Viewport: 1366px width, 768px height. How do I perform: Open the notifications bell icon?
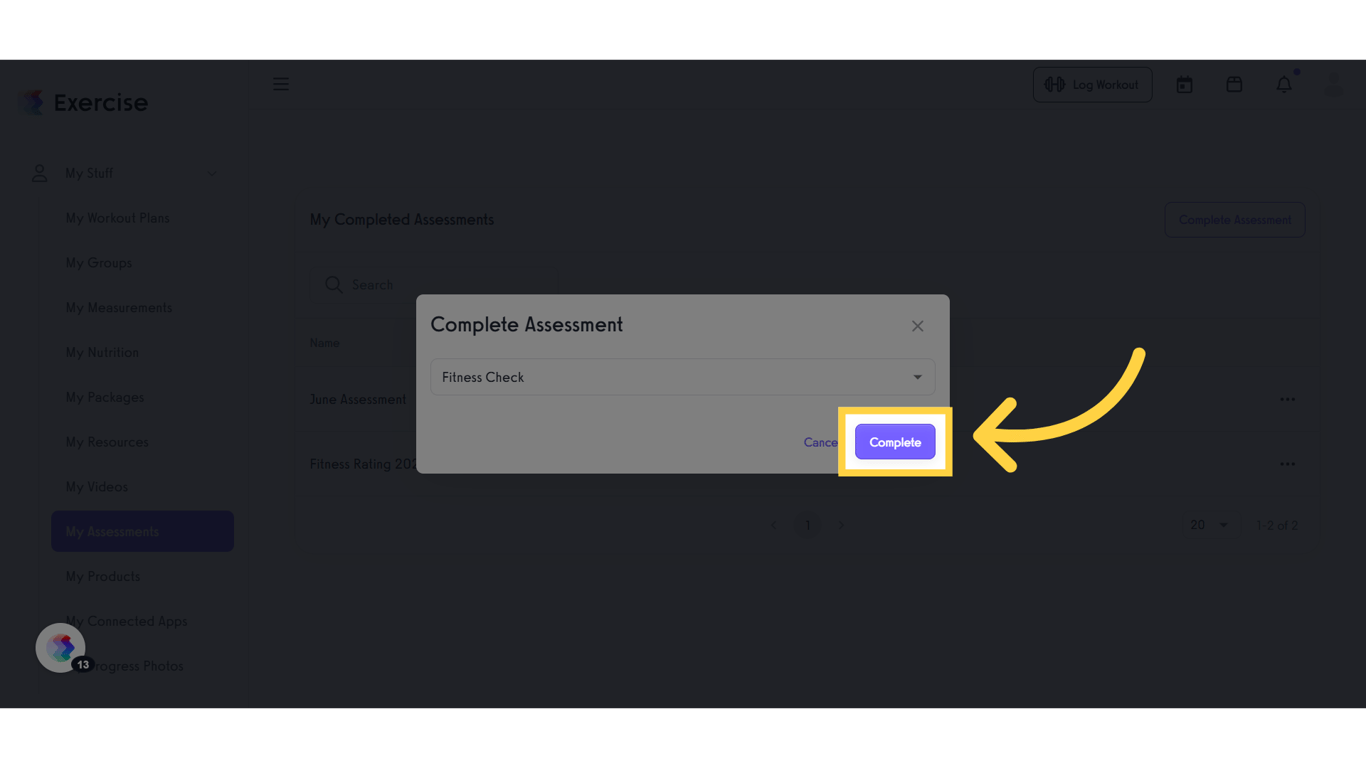point(1284,85)
